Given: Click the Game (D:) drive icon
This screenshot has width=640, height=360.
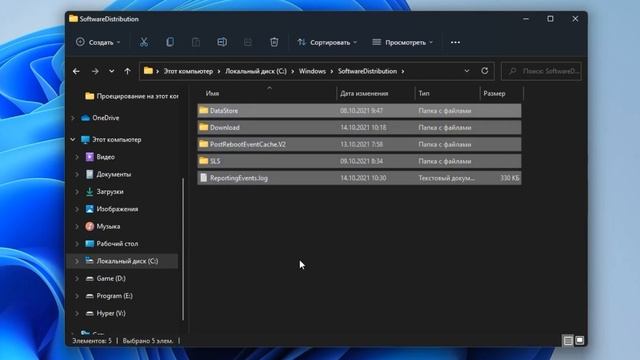Looking at the screenshot, I should [x=89, y=278].
